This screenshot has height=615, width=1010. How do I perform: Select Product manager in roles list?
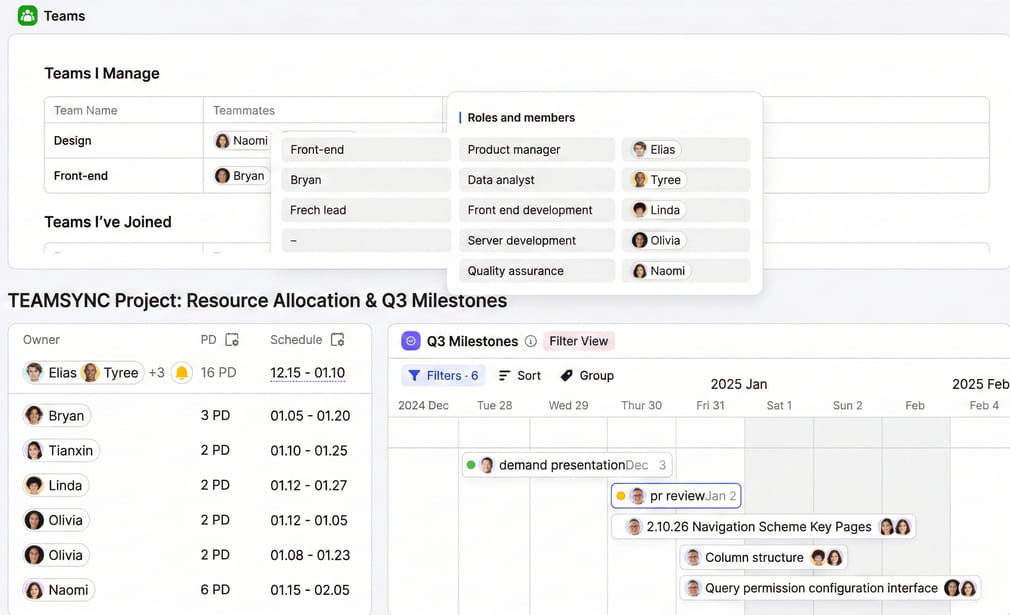[x=536, y=150]
